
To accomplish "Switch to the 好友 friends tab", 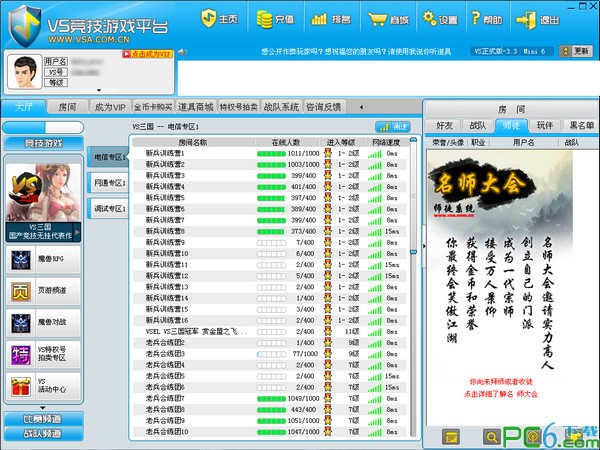I will pos(445,125).
